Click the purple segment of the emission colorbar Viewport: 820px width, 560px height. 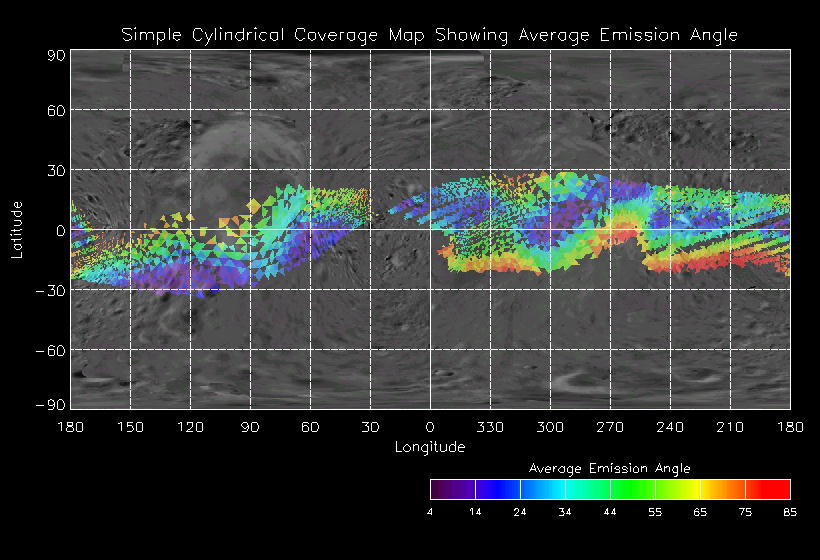452,489
